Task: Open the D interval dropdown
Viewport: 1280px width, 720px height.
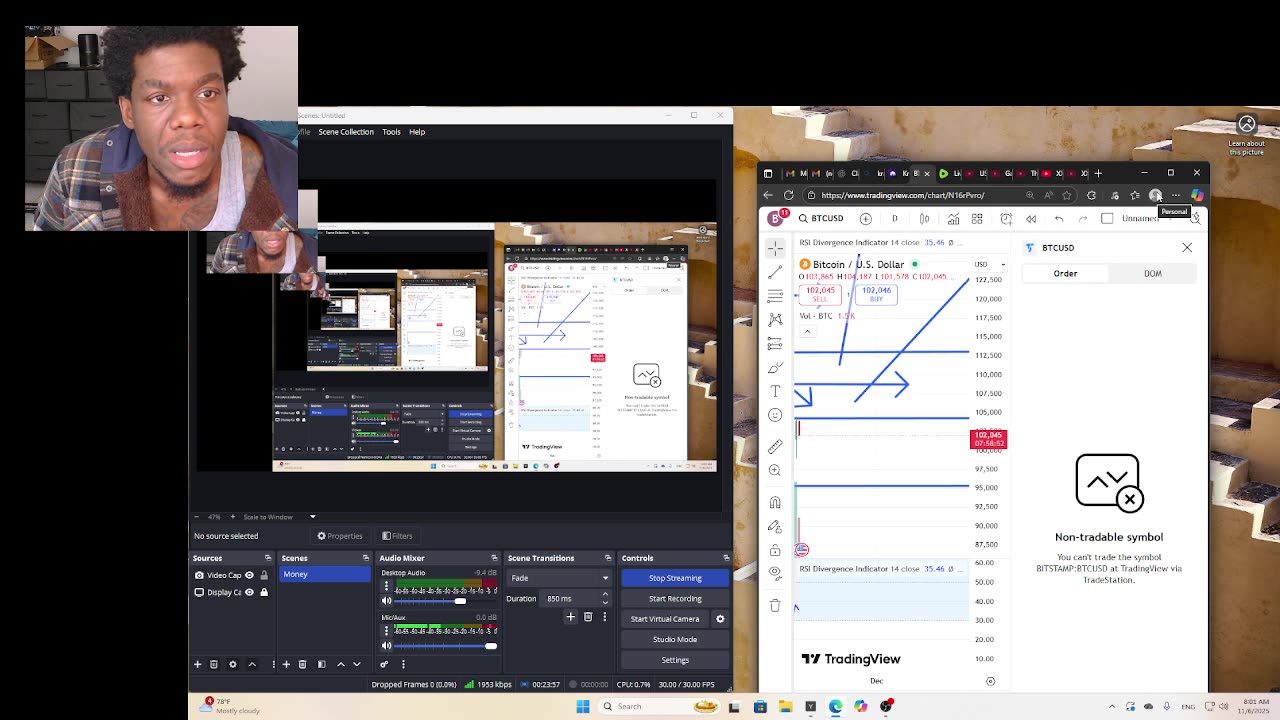Action: click(x=895, y=218)
